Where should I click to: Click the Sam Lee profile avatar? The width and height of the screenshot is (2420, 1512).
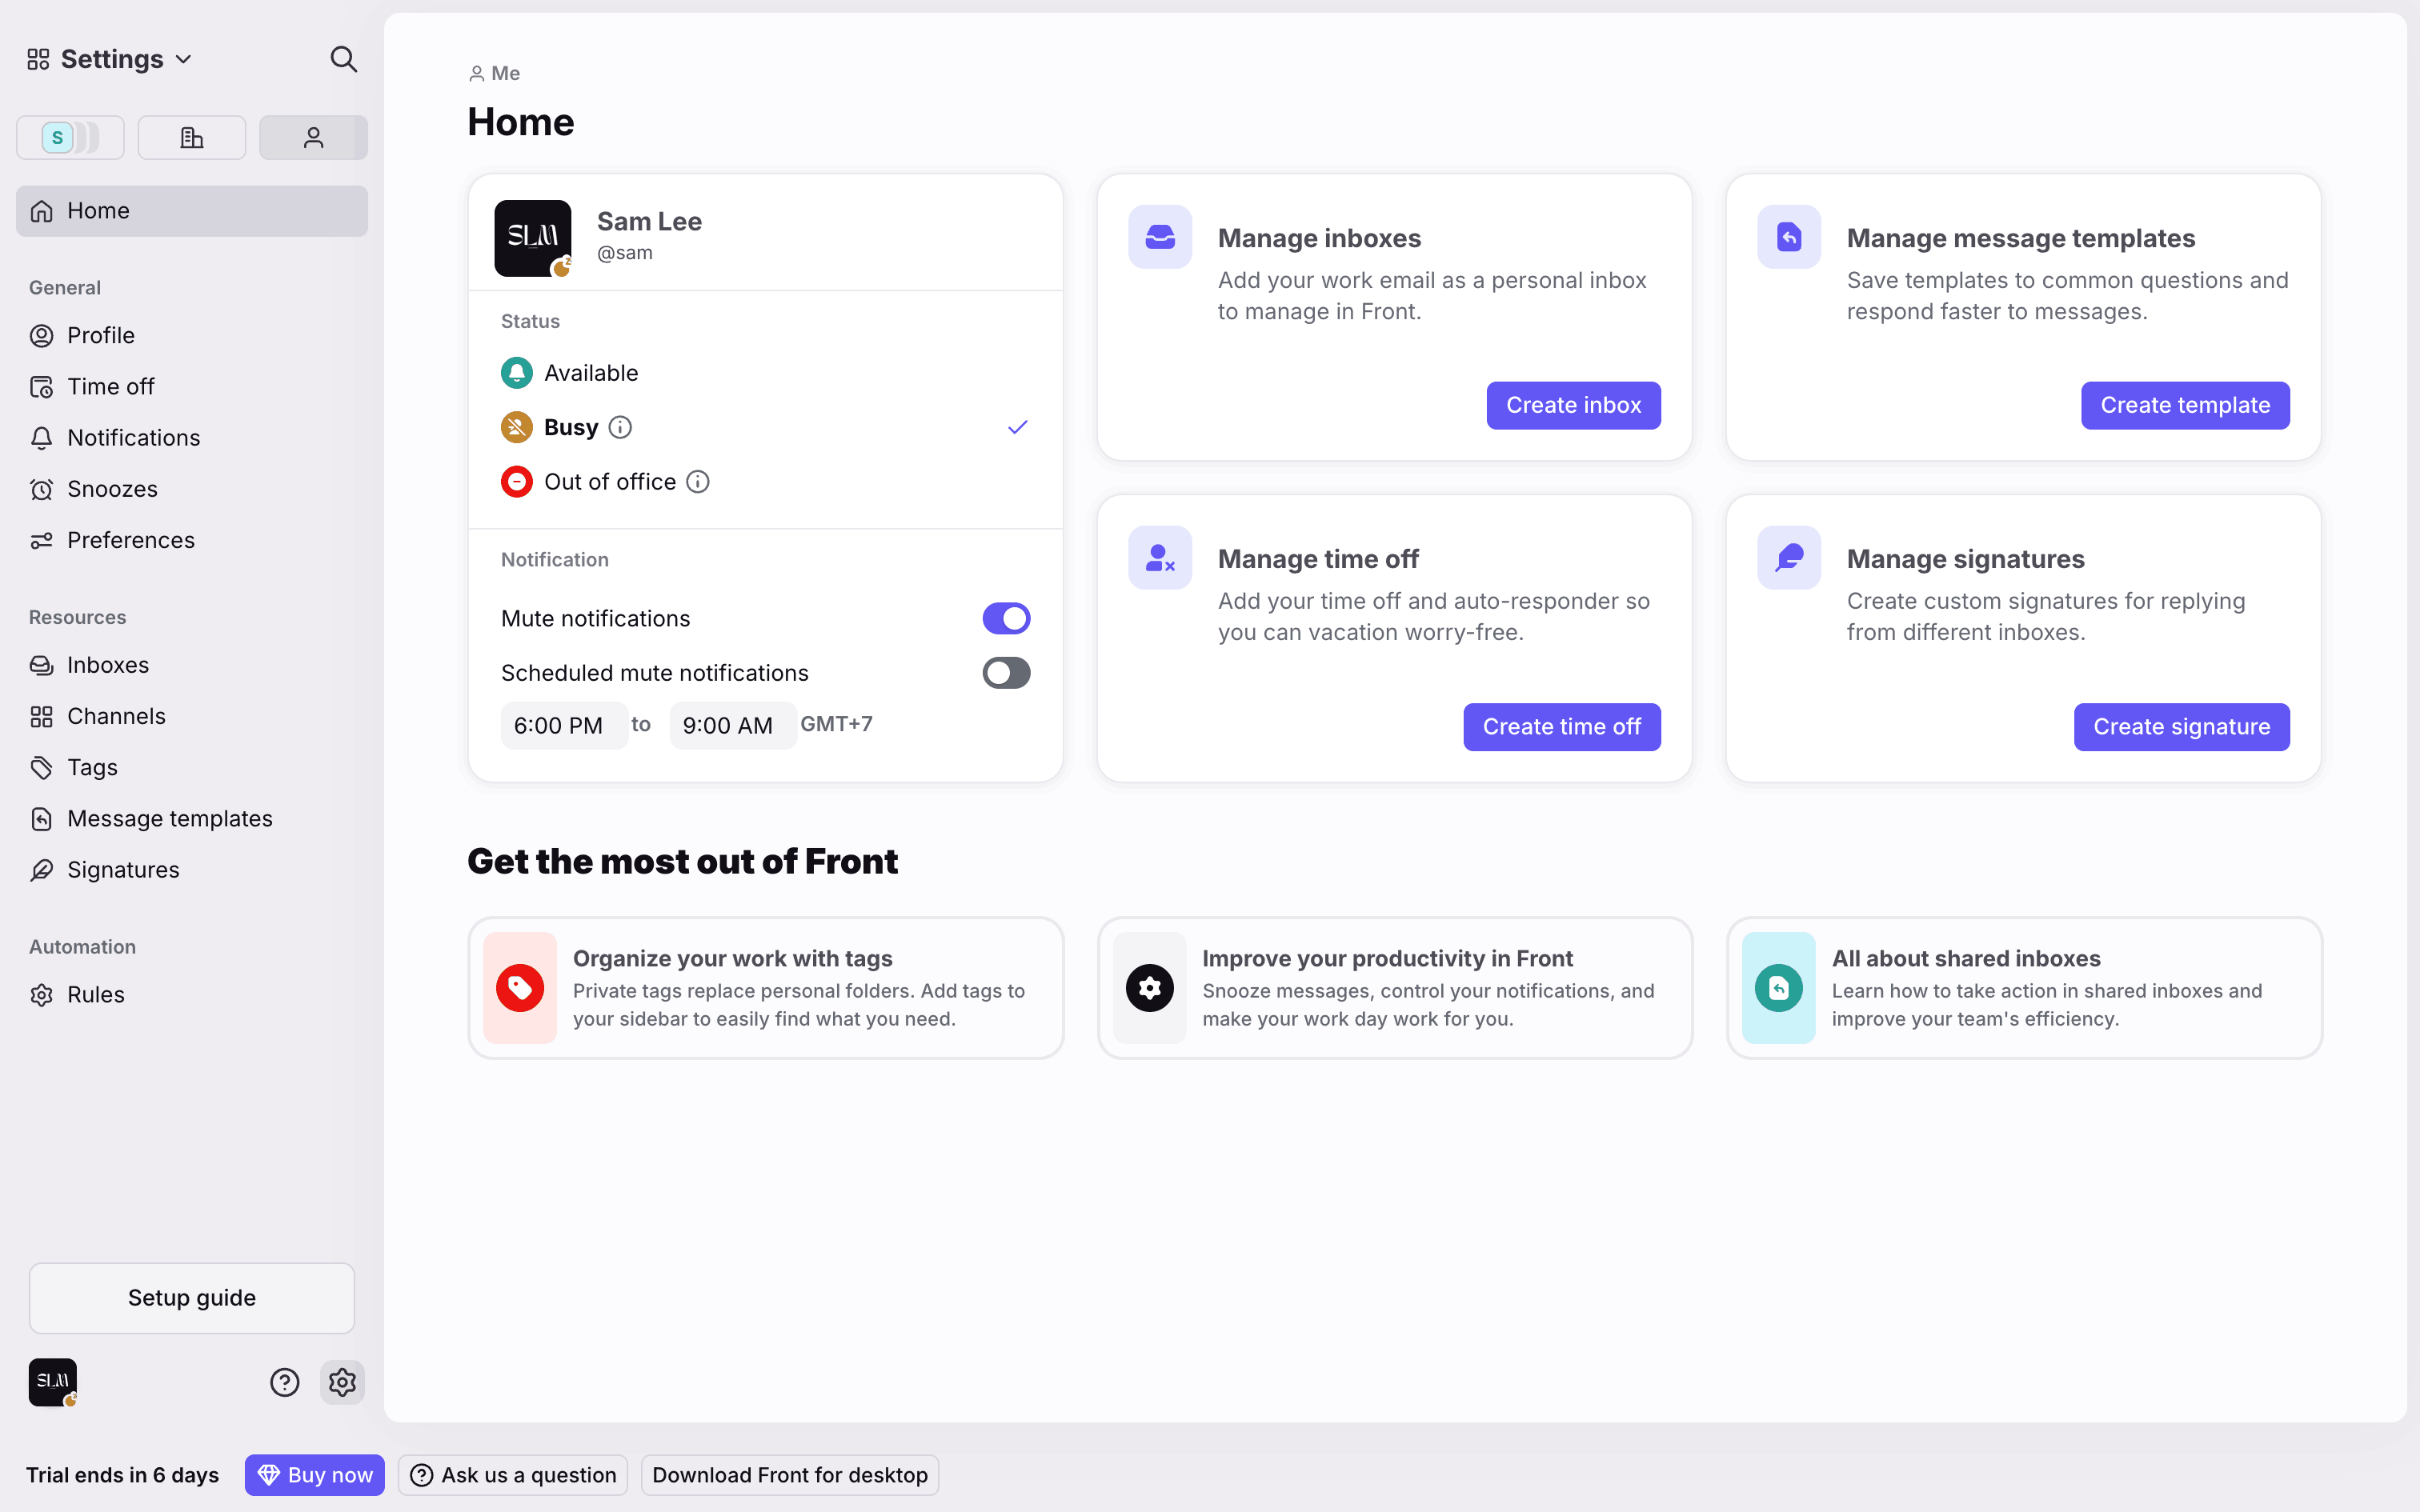click(532, 238)
